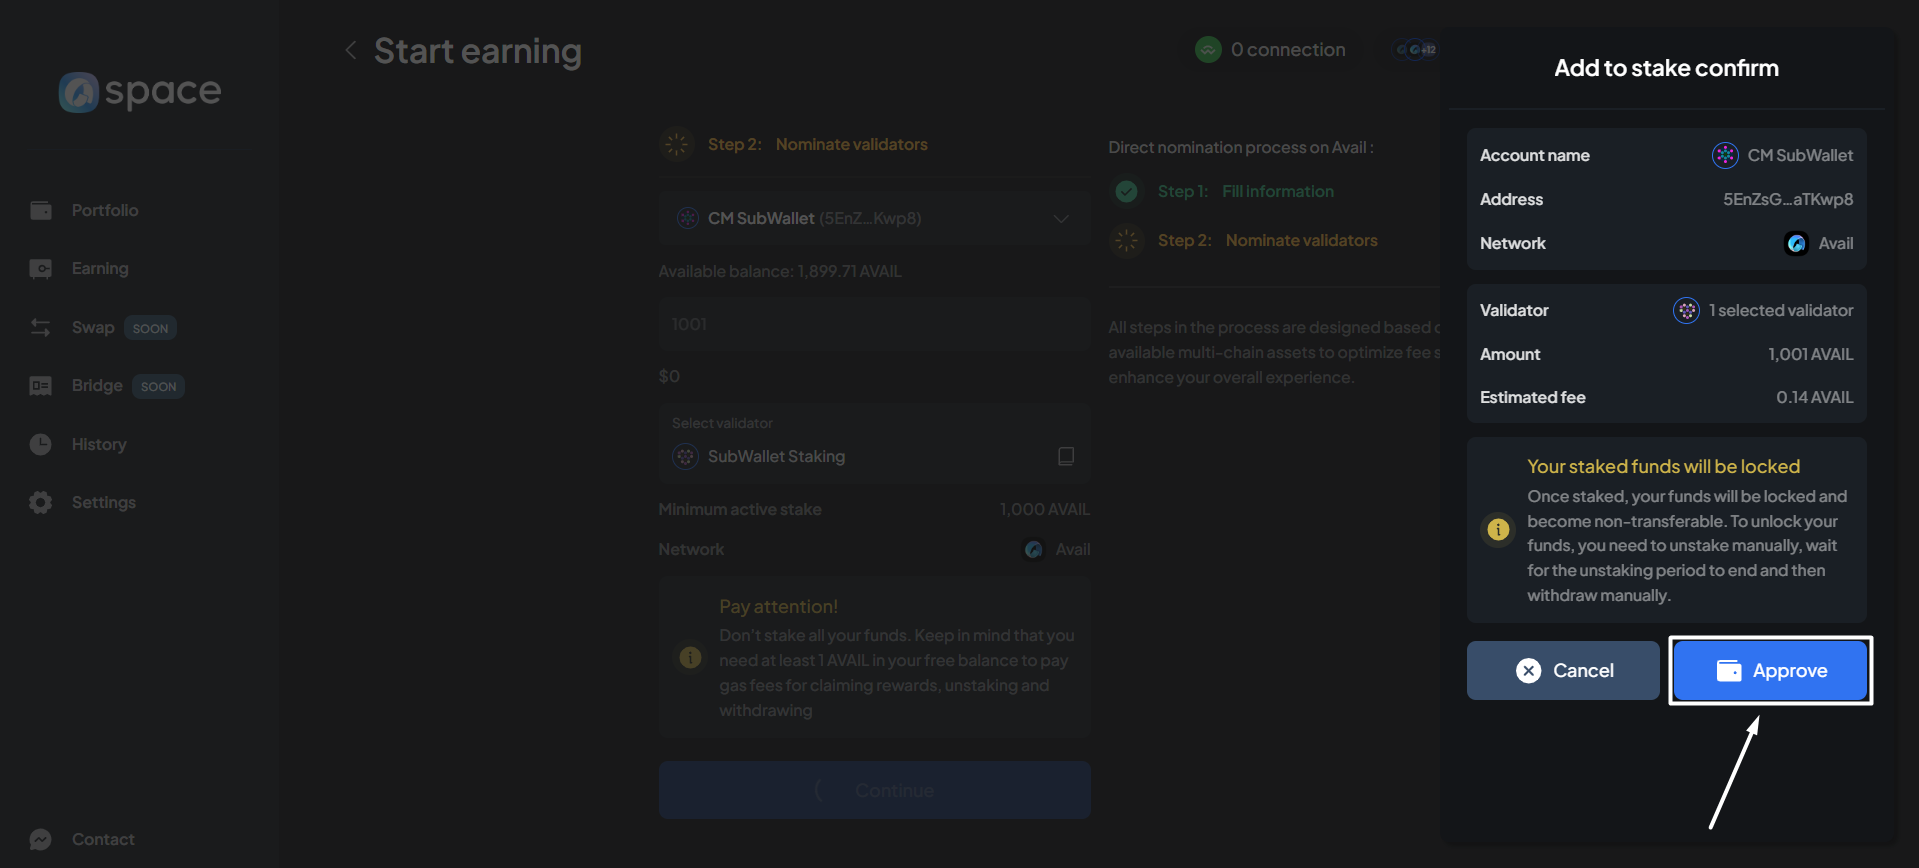Image resolution: width=1919 pixels, height=868 pixels.
Task: Go back using the left chevron
Action: coord(350,50)
